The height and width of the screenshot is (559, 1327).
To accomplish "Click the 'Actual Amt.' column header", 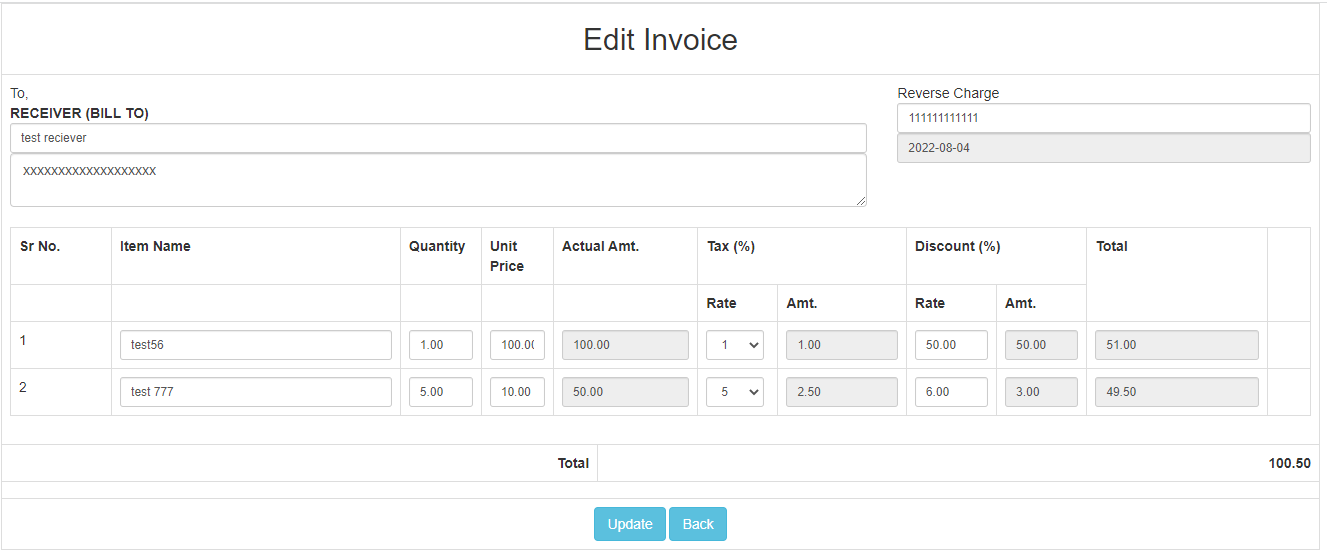I will tap(600, 246).
